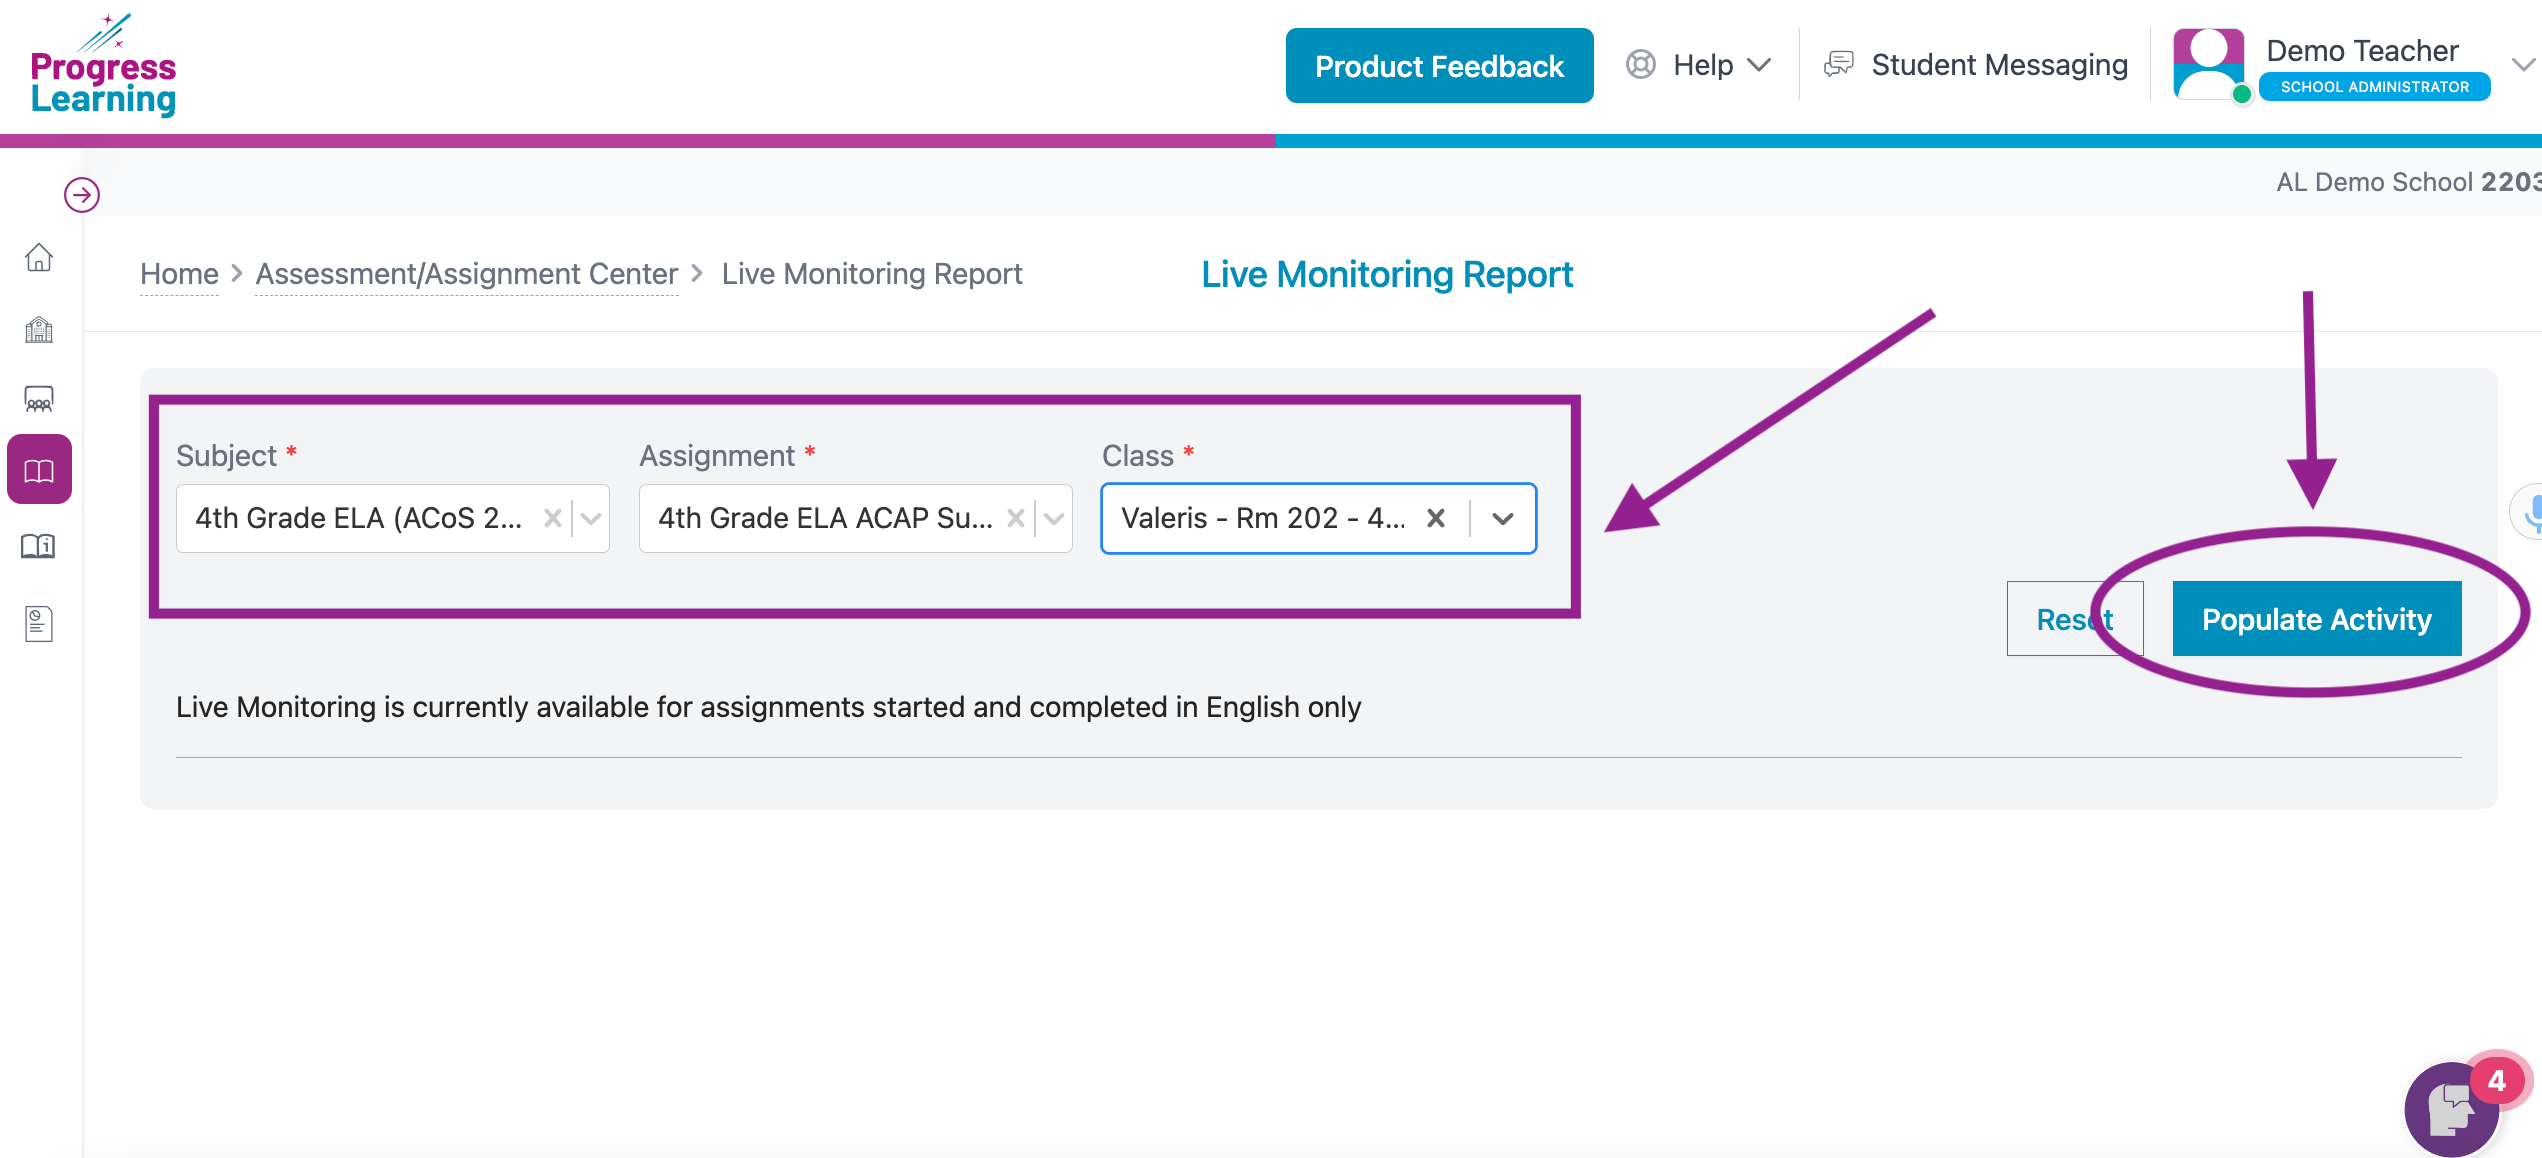Click the Live Monitoring Report breadcrumb text
2542x1158 pixels.
(x=872, y=274)
